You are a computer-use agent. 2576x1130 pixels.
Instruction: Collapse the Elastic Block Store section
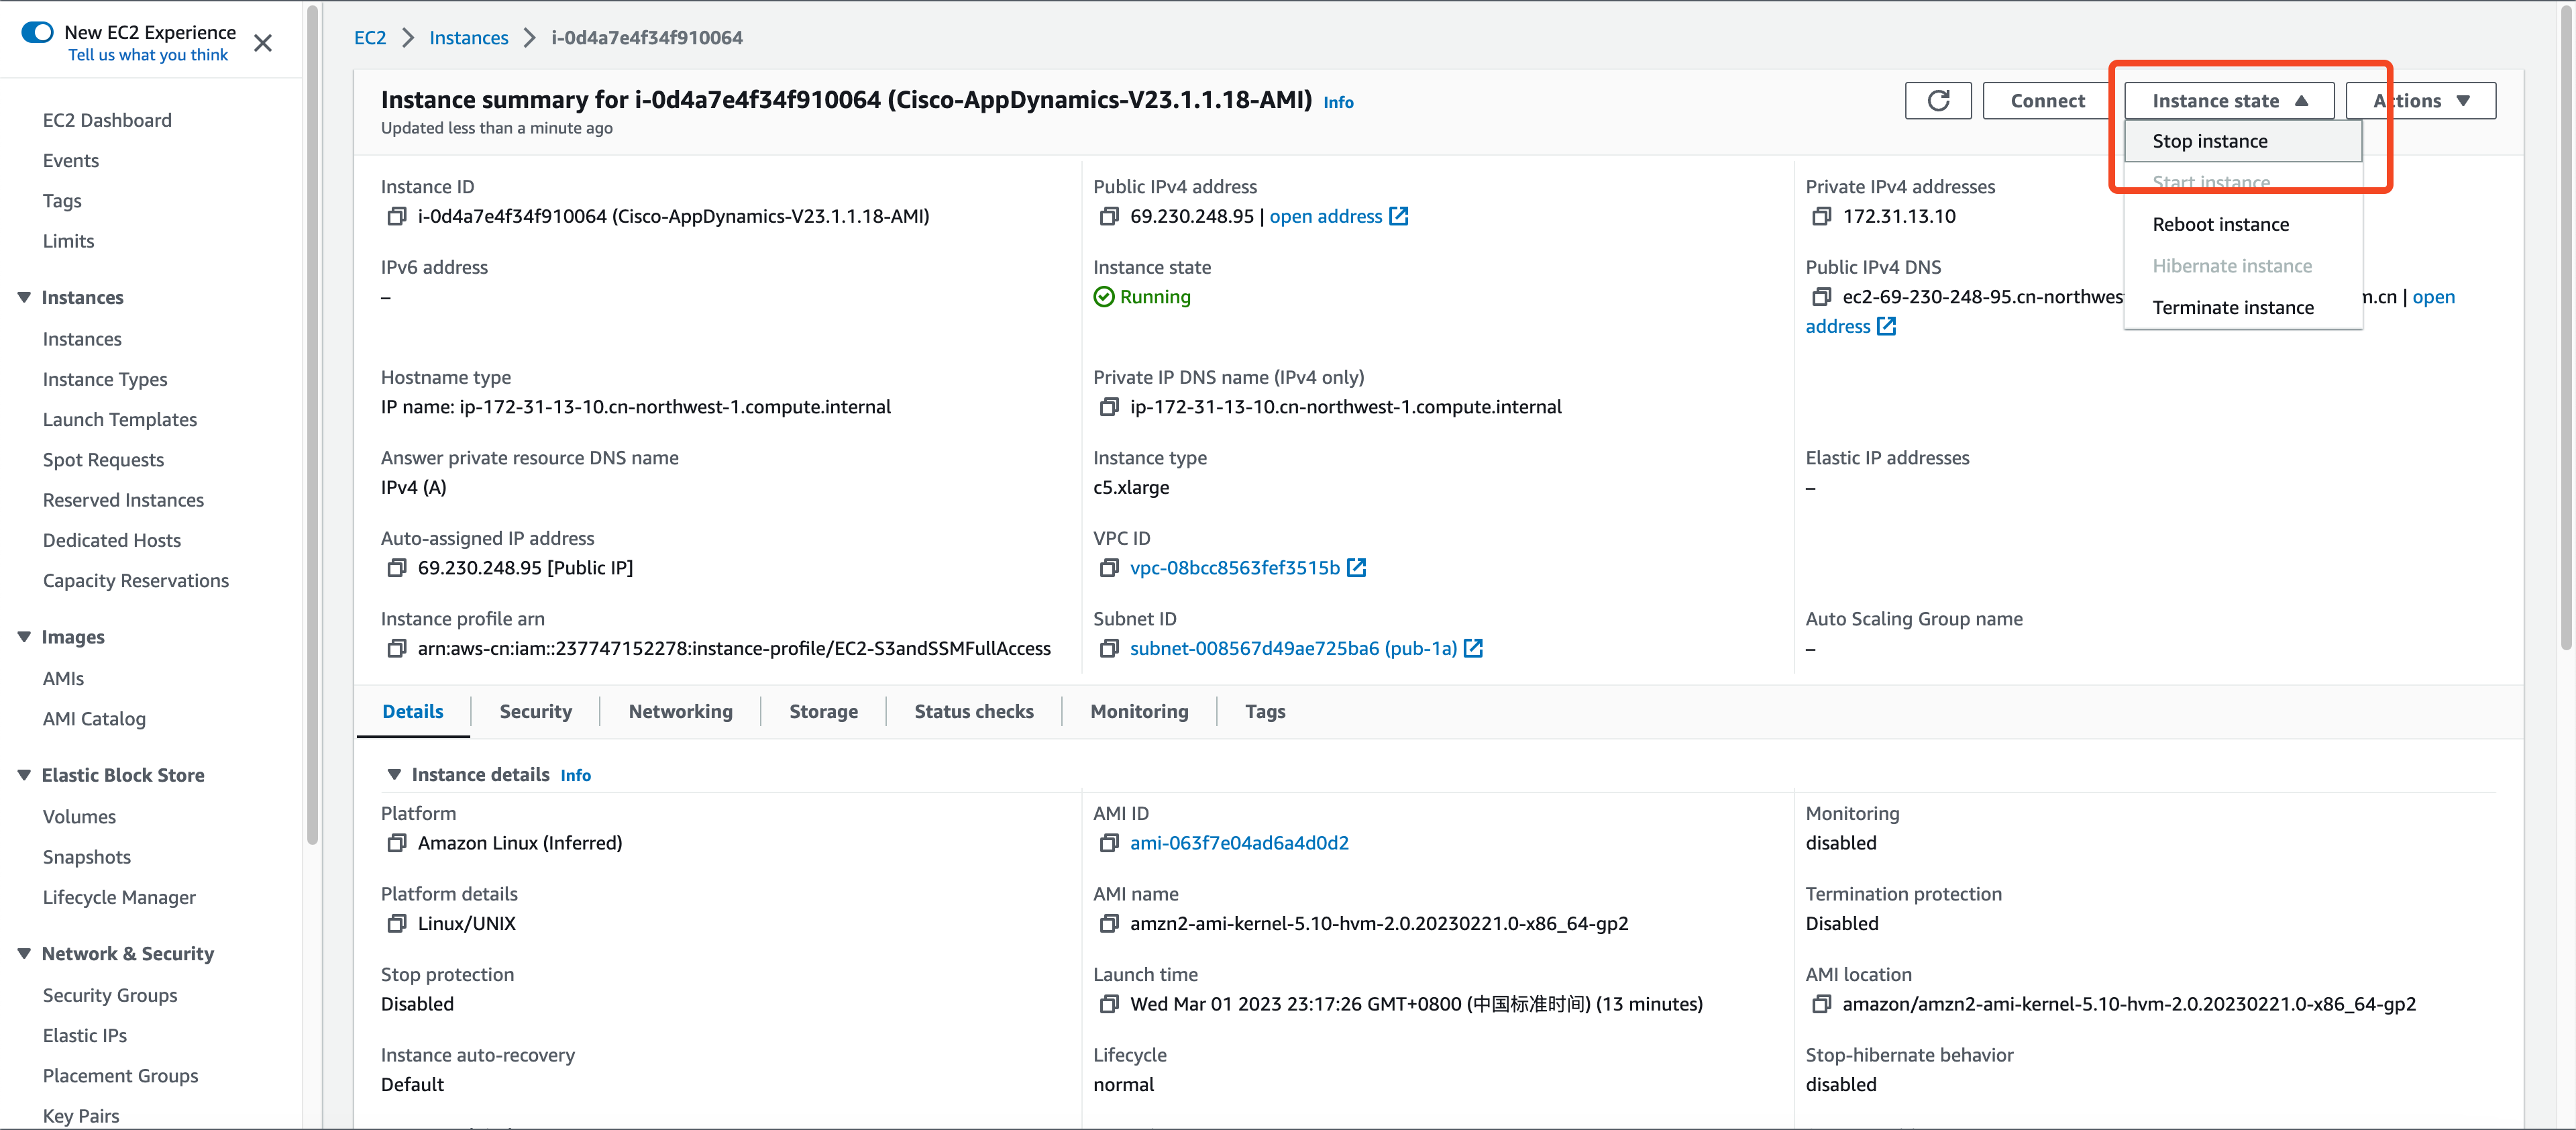click(x=24, y=775)
